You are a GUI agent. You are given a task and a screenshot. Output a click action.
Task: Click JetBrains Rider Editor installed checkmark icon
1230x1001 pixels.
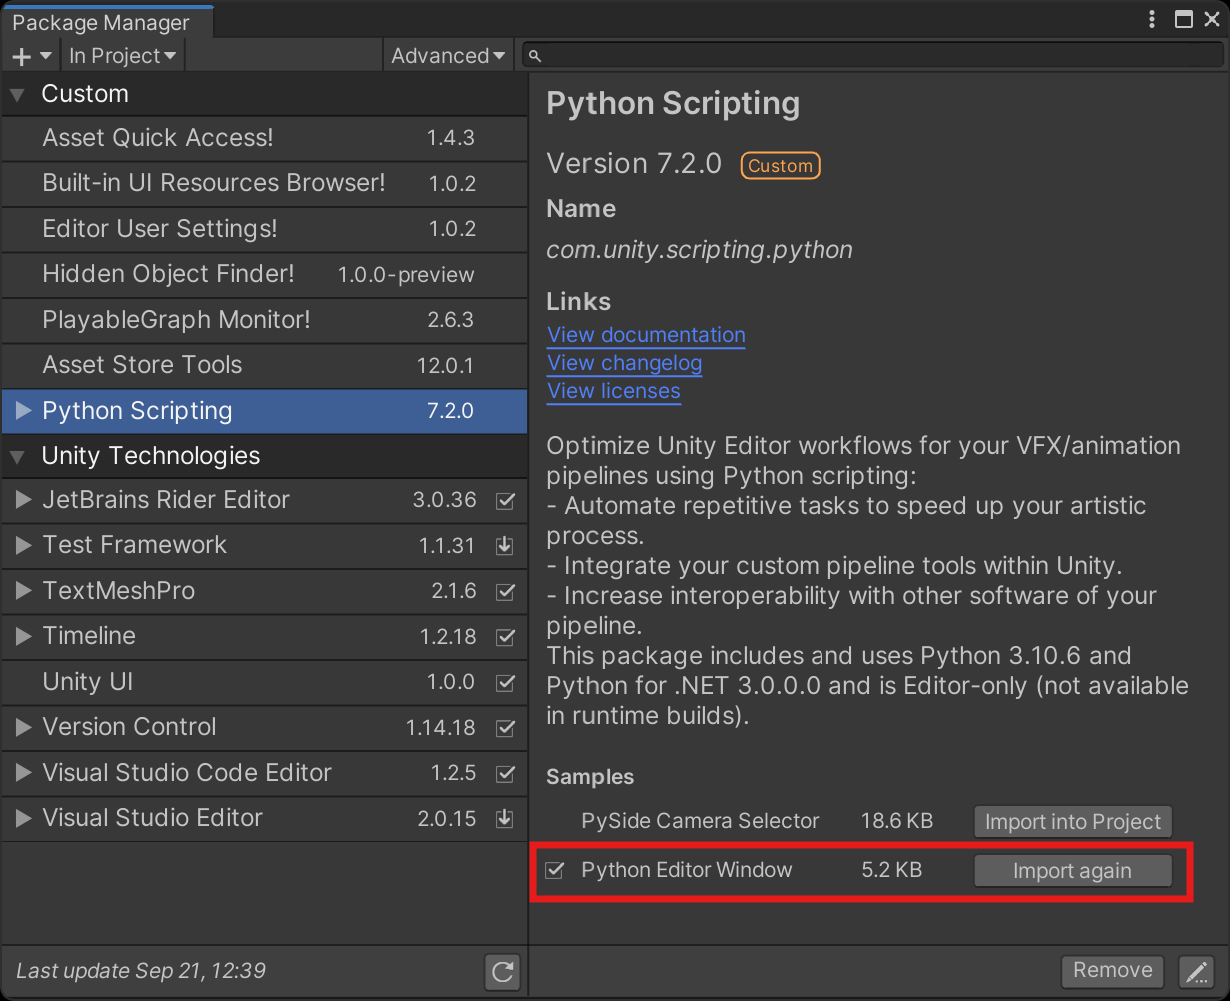505,500
